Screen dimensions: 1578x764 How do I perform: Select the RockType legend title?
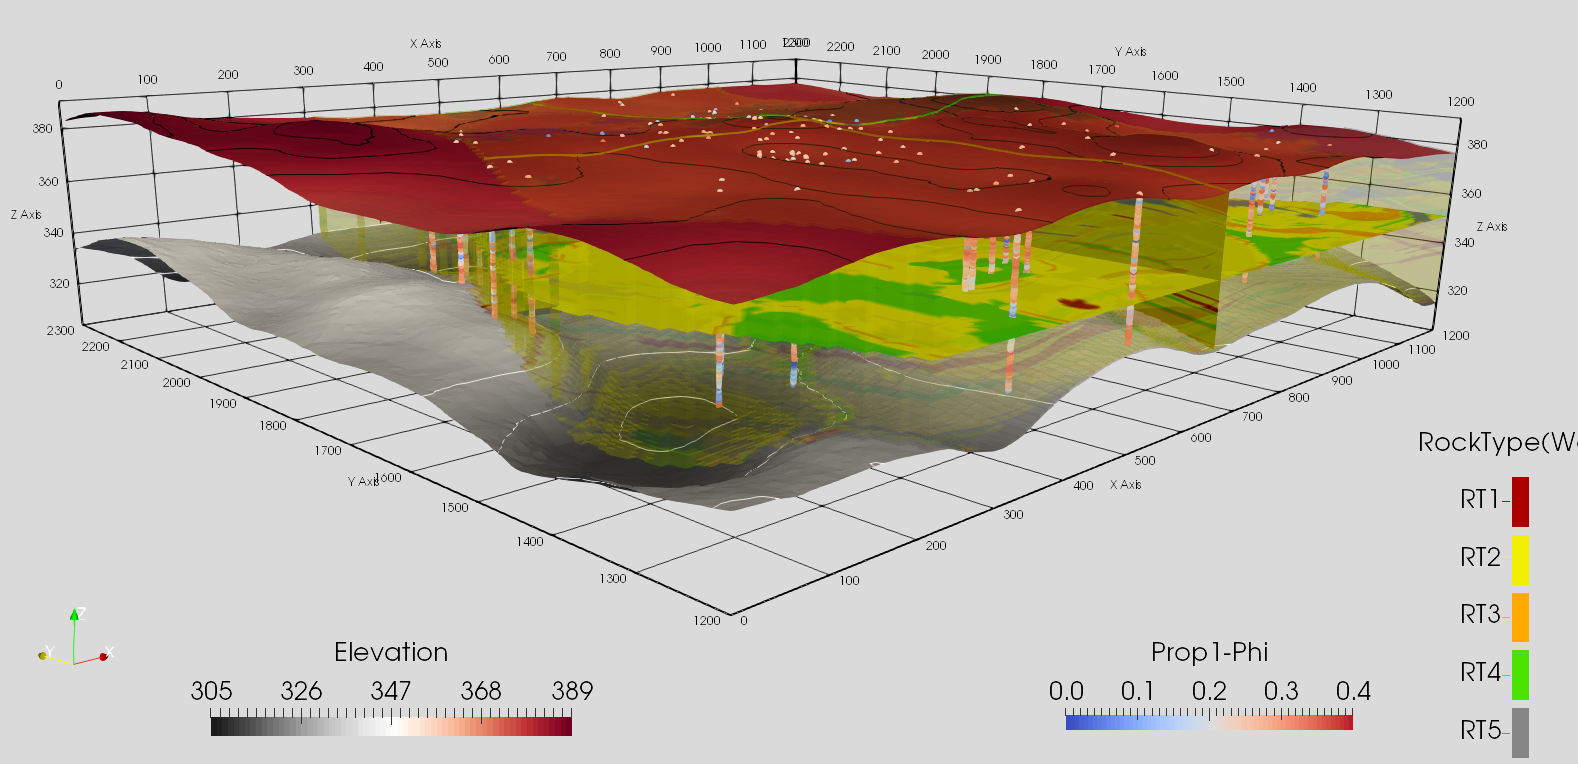pos(1497,442)
